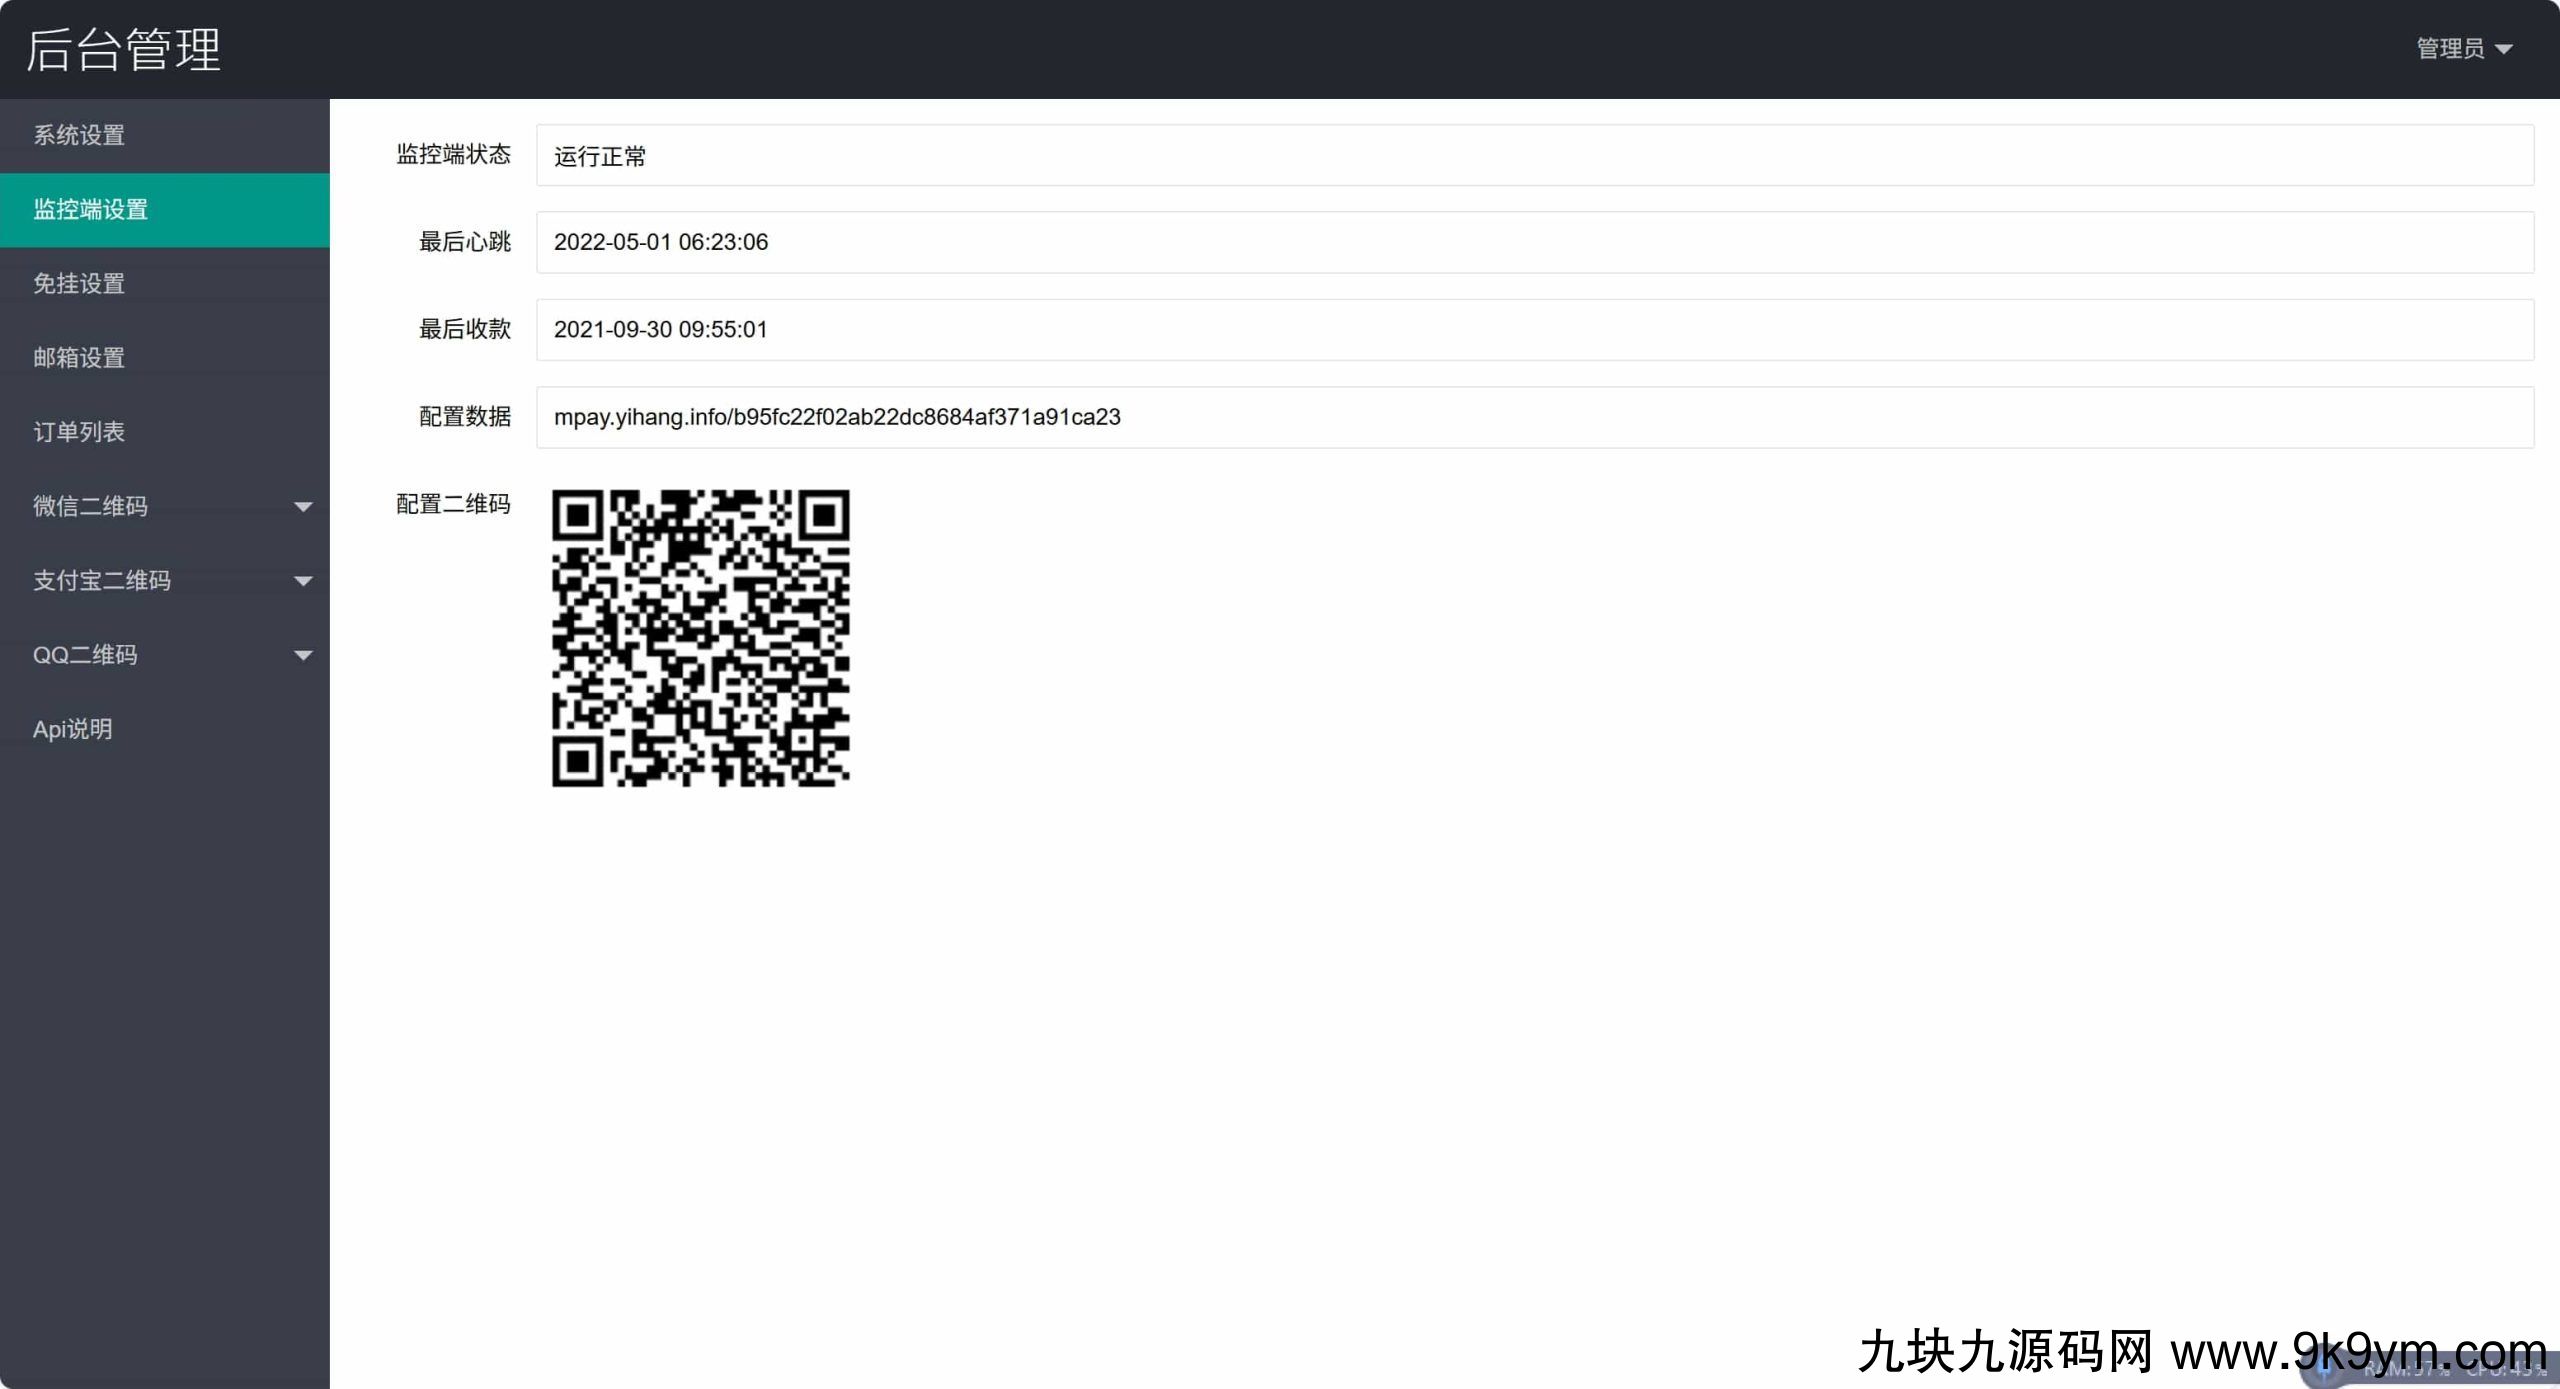
Task: Click the 配置数据 URL field
Action: pyautogui.click(x=1535, y=417)
